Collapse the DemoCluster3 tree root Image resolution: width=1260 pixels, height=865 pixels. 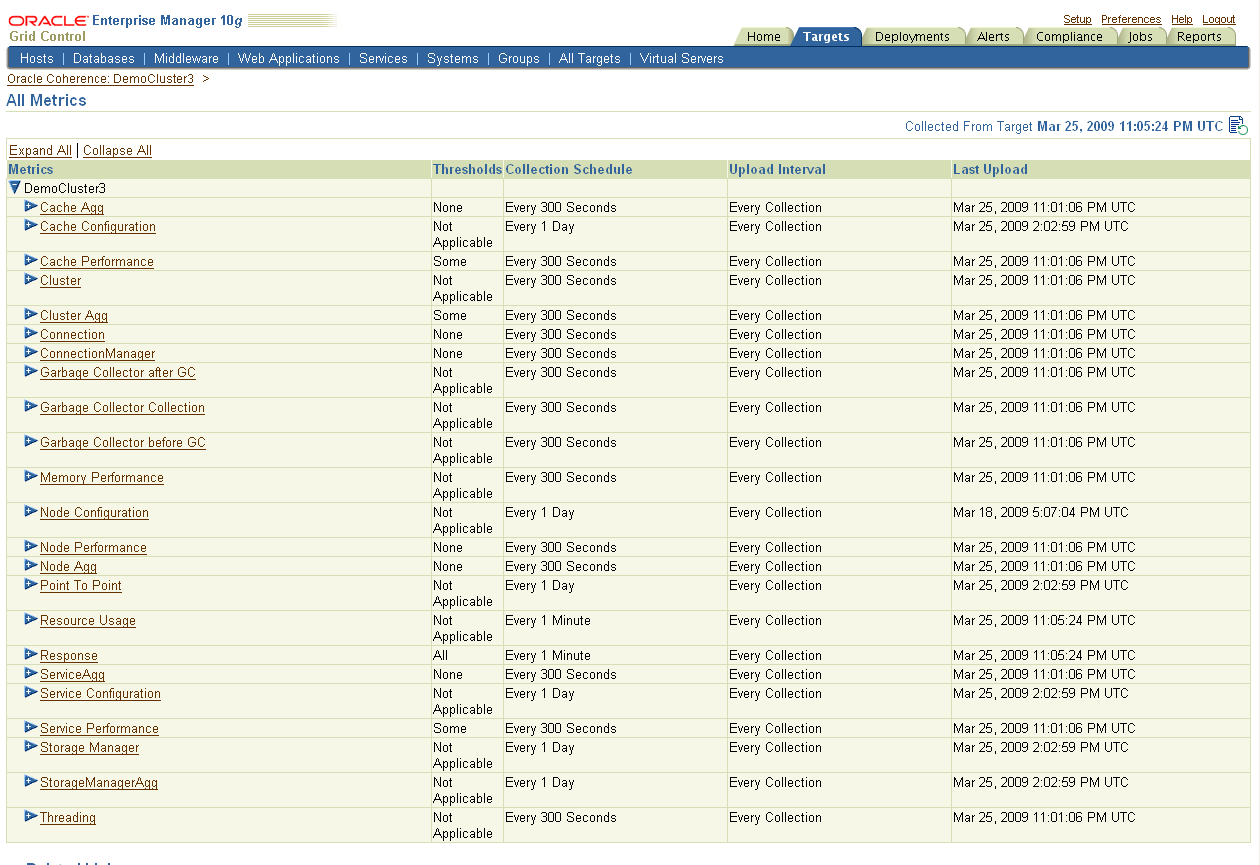tap(14, 188)
